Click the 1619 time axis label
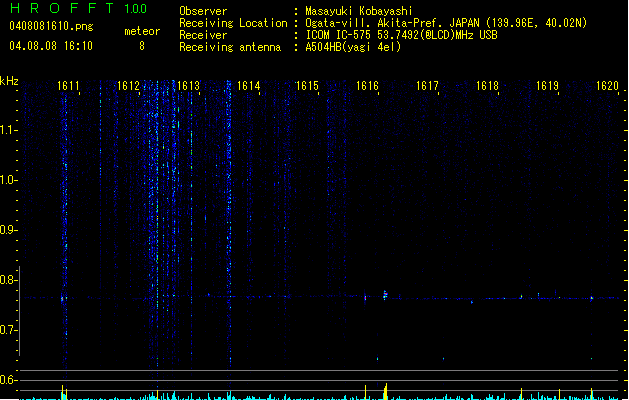 (x=547, y=86)
